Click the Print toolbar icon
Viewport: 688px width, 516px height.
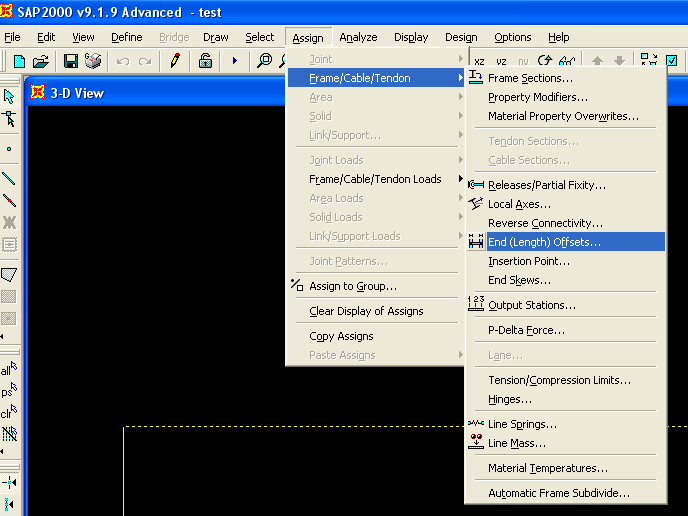[93, 61]
